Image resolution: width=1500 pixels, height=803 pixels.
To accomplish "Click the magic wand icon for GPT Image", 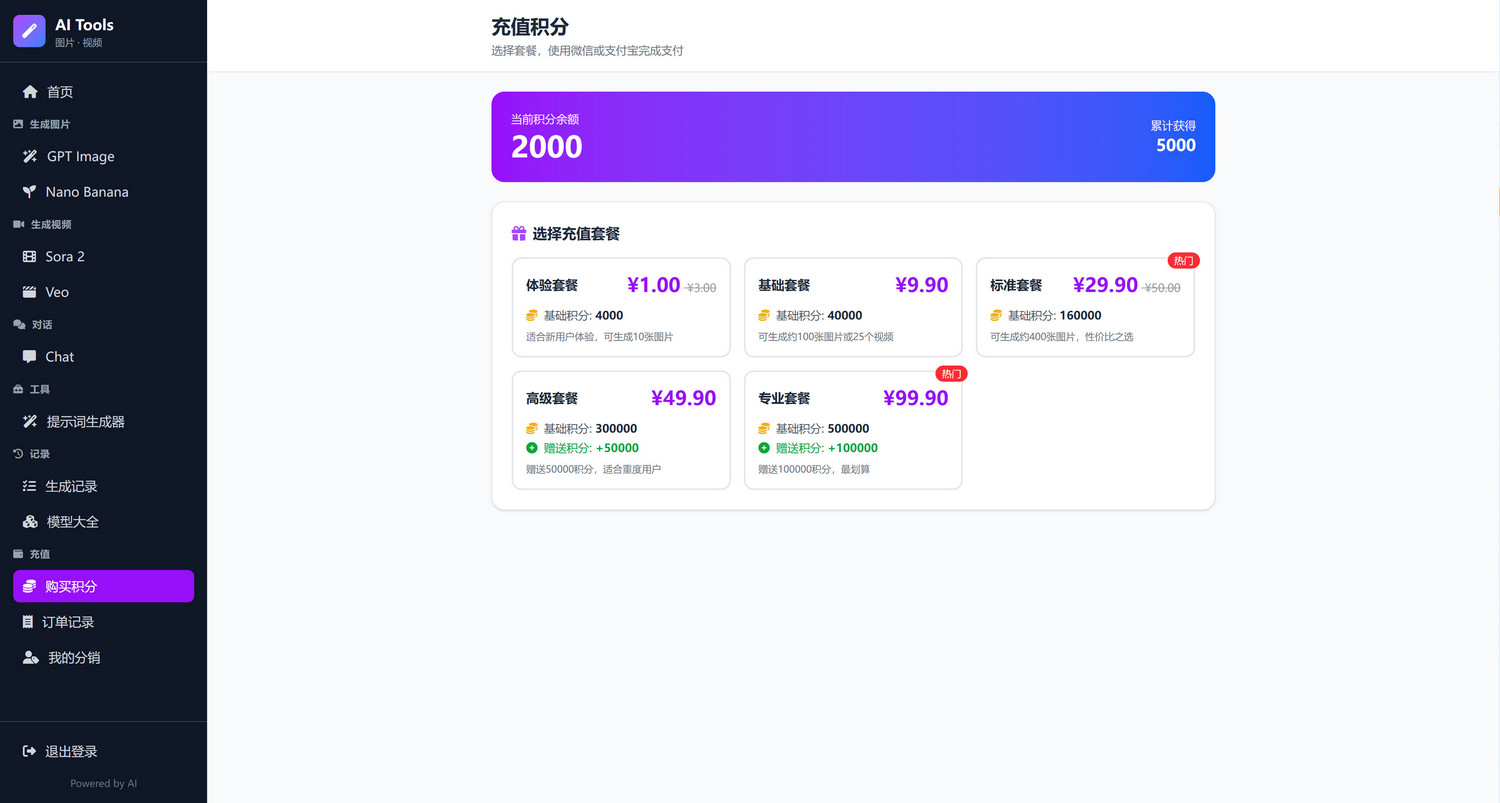I will [30, 157].
